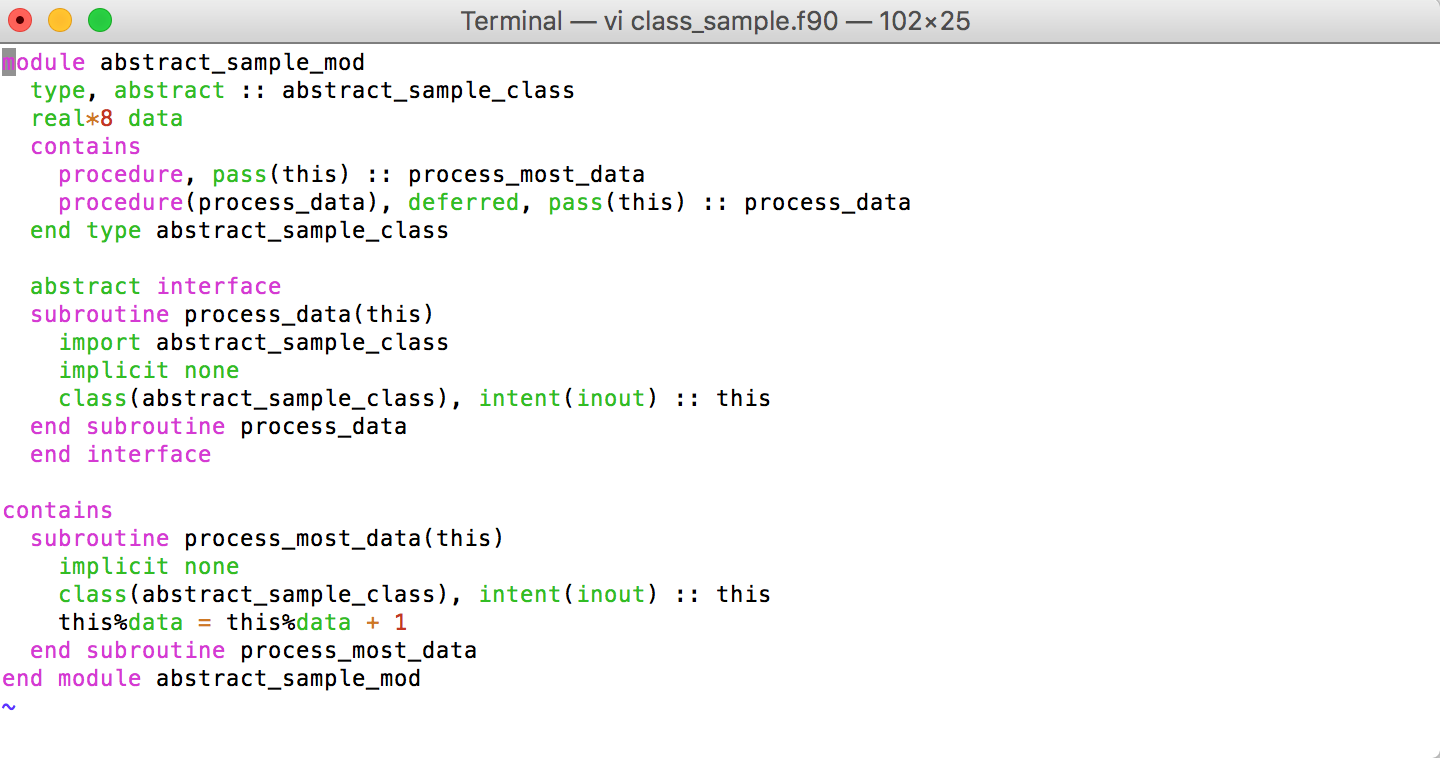The image size is (1440, 758).
Task: Click 'subroutine process_most_data(this)' definition line
Action: [x=268, y=538]
